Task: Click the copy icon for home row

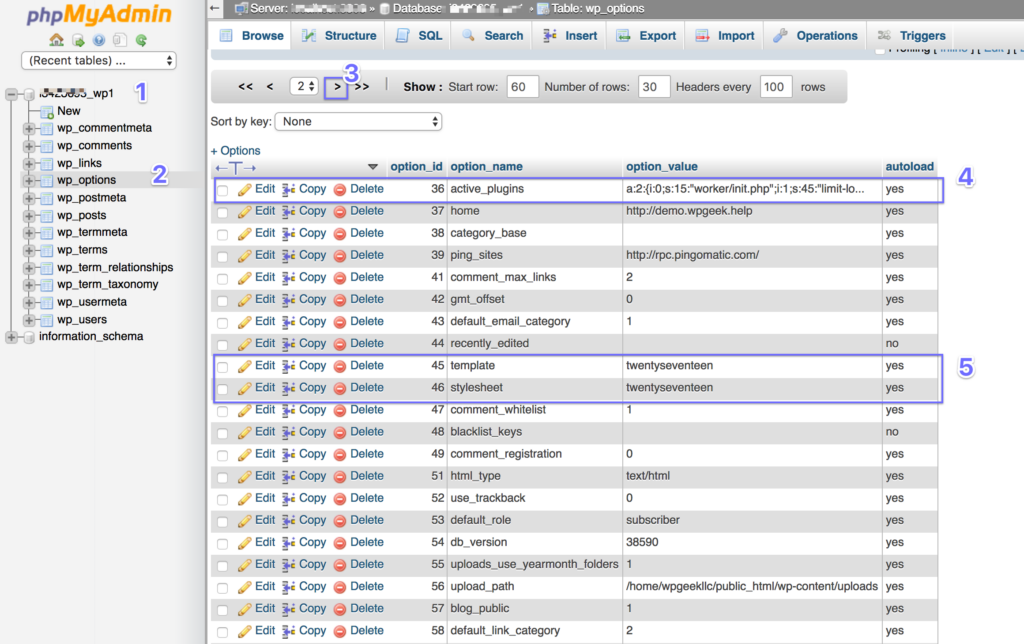Action: tap(289, 212)
